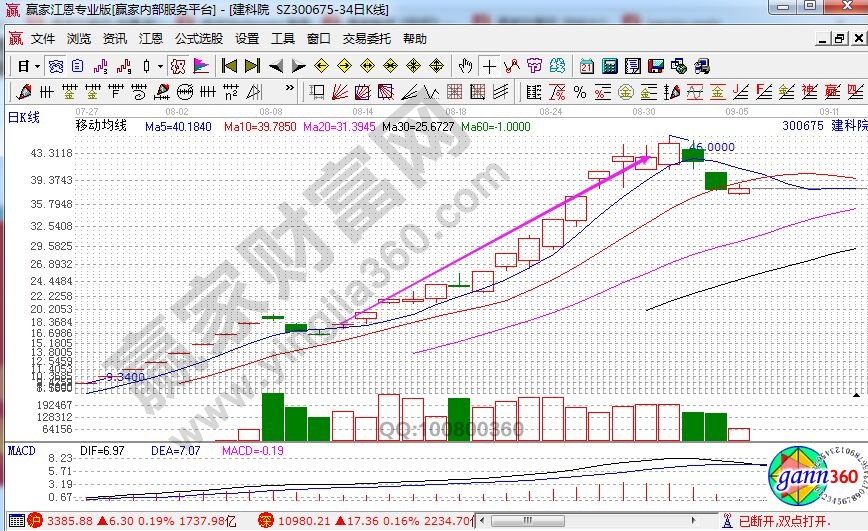Open the 公式选股 menu

point(198,39)
